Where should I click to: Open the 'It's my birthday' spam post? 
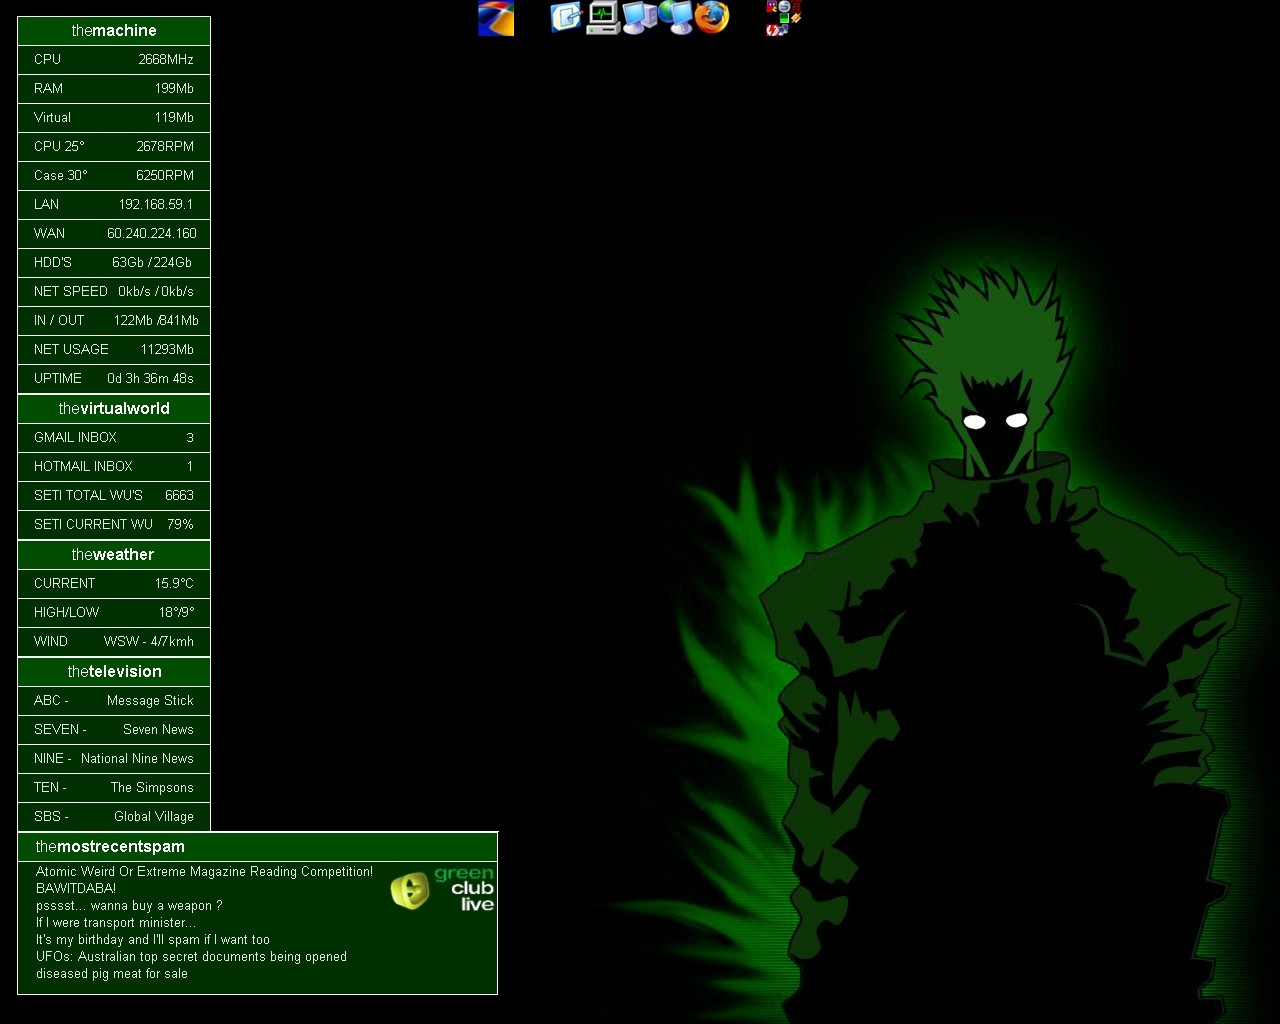tap(153, 940)
